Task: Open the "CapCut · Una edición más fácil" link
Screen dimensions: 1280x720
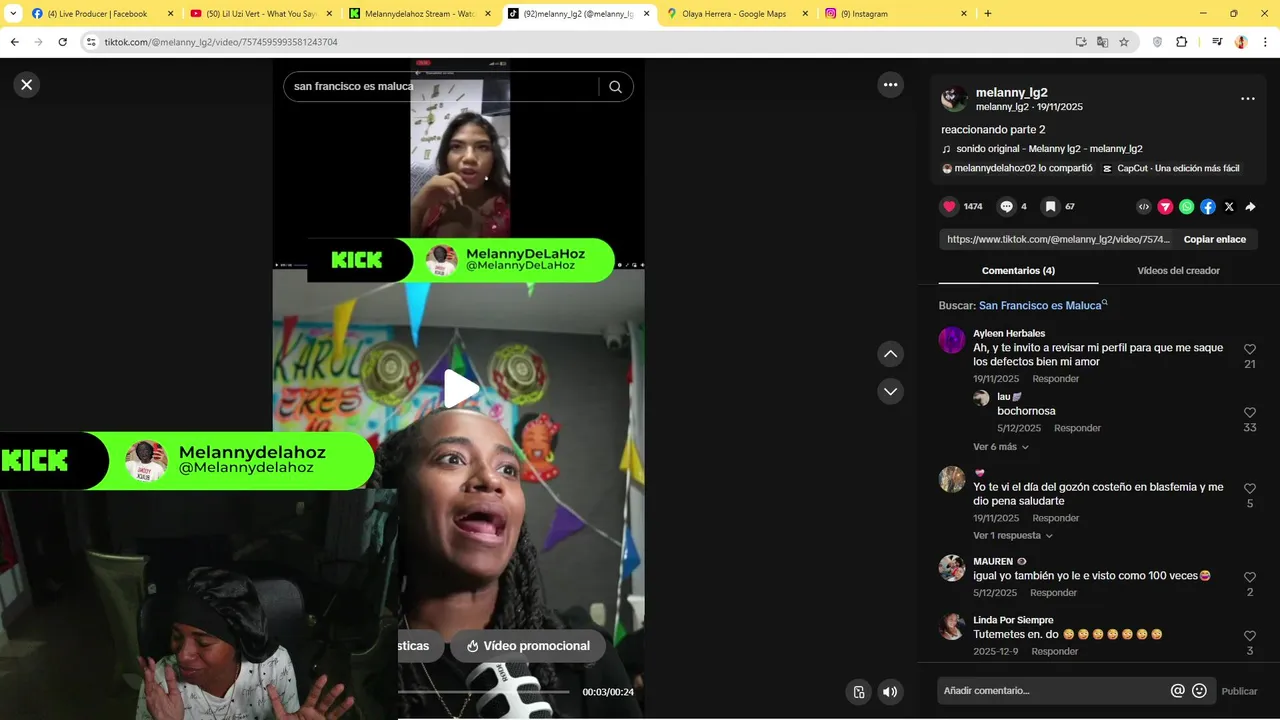Action: (x=1171, y=168)
